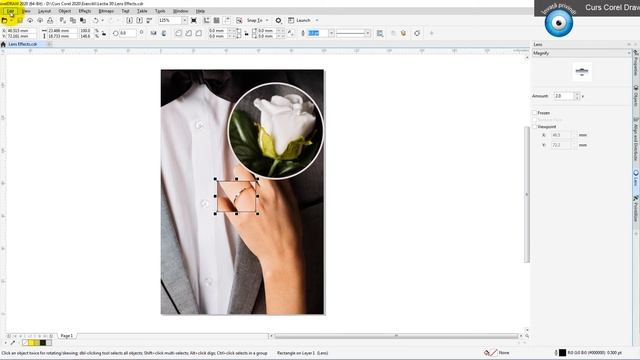640x360 pixels.
Task: Click the black swatch in document palette
Action: click(x=43, y=343)
